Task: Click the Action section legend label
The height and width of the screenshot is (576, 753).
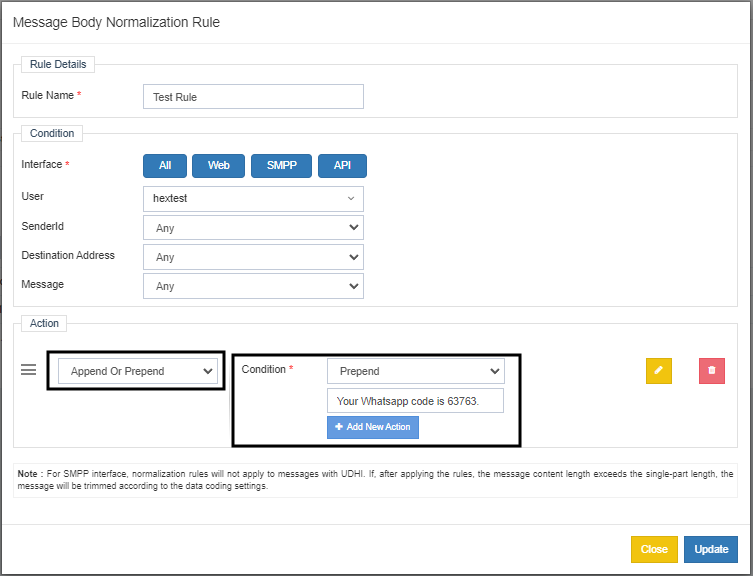Action: [x=44, y=323]
